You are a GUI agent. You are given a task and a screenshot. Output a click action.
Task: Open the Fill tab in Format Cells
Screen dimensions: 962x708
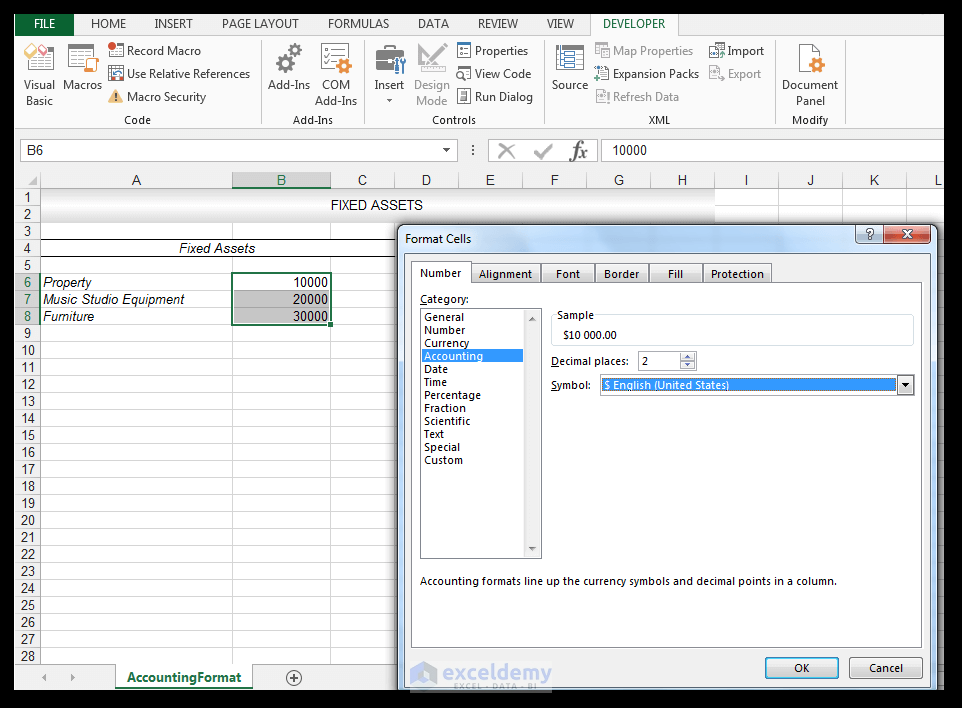point(675,274)
